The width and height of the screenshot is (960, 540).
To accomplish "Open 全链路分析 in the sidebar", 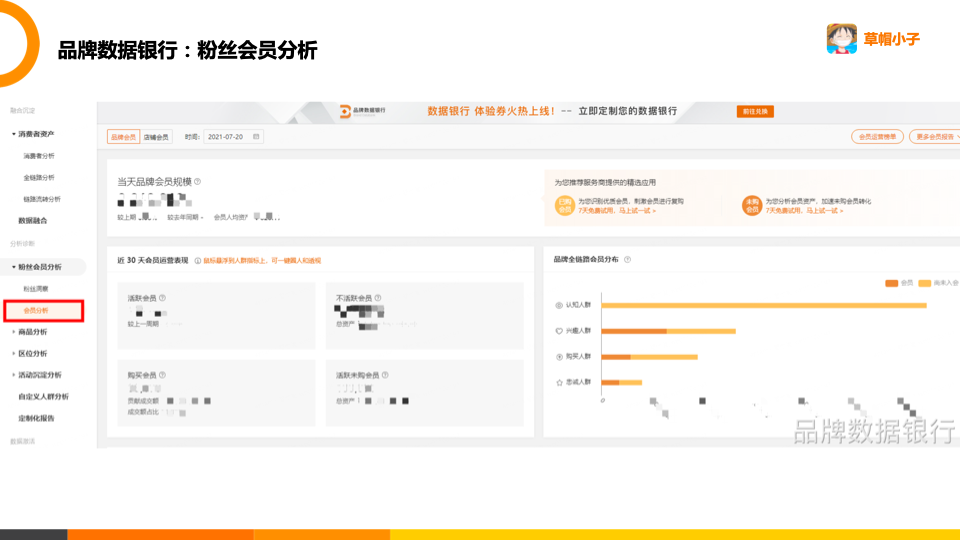I will pyautogui.click(x=39, y=178).
